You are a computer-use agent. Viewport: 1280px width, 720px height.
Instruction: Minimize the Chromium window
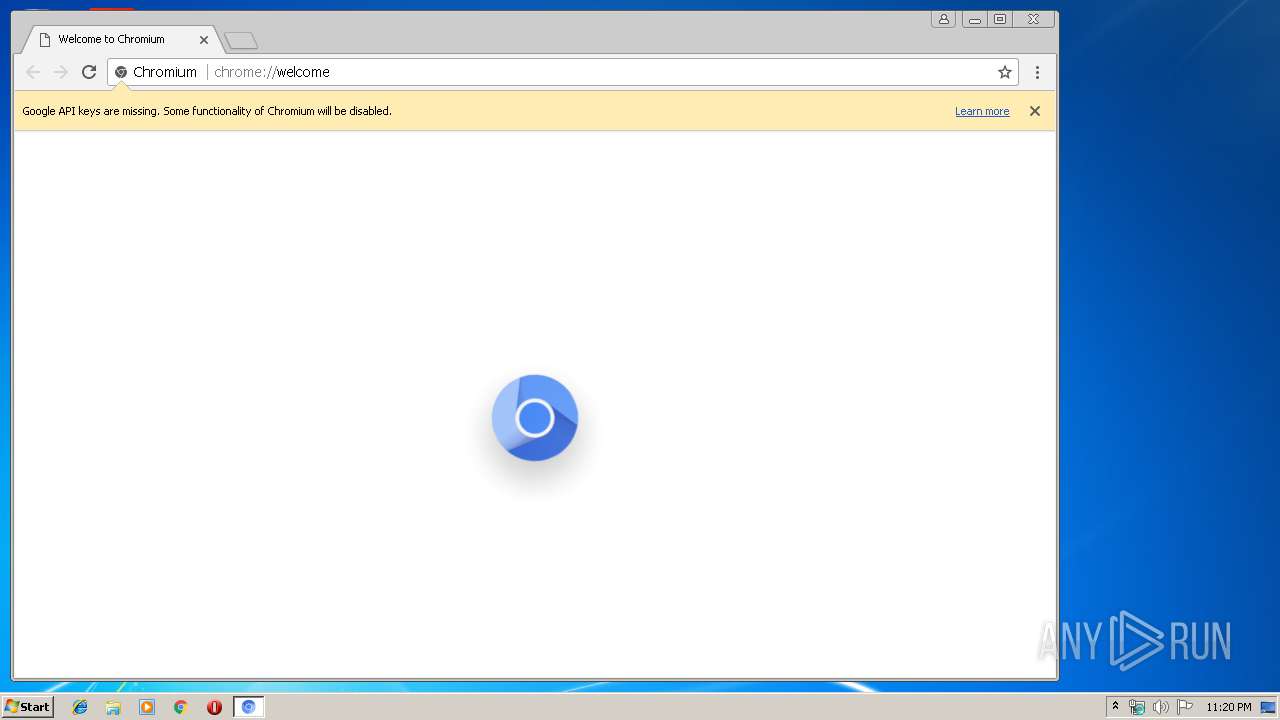pyautogui.click(x=974, y=19)
